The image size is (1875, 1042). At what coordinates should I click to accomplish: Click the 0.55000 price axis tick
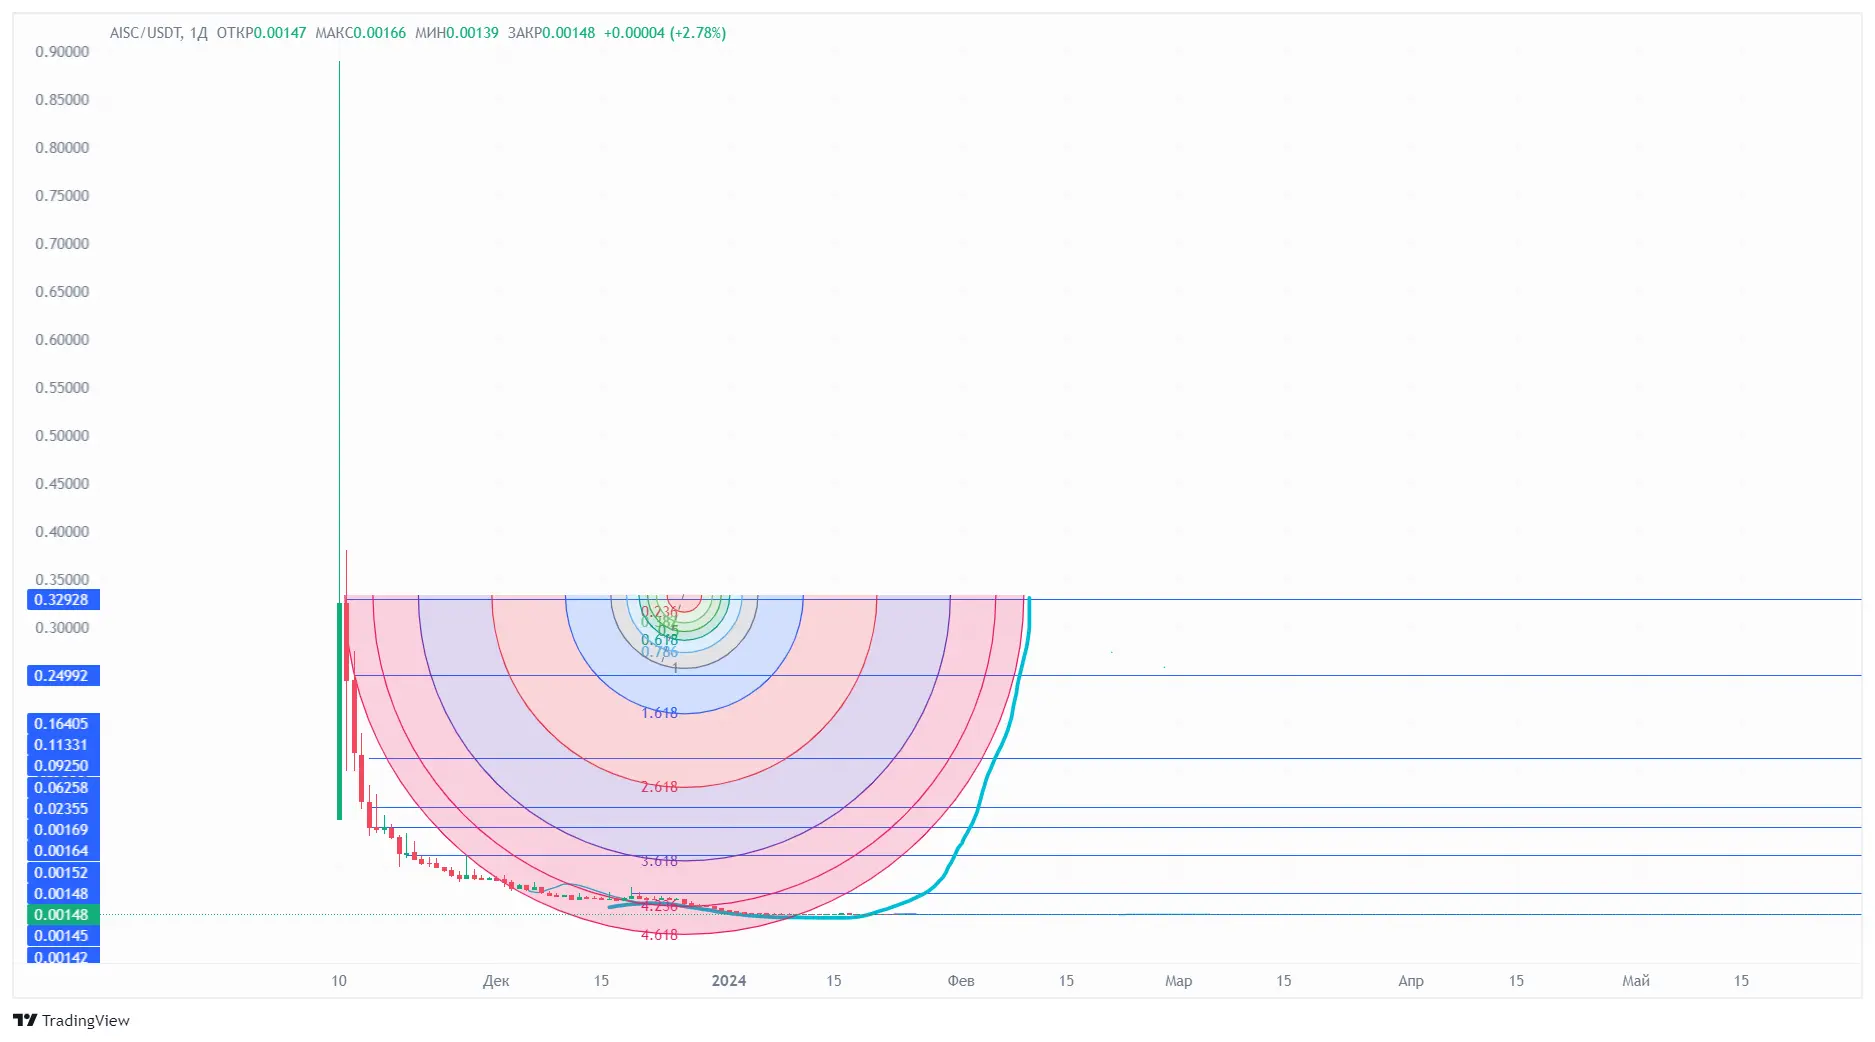click(62, 388)
